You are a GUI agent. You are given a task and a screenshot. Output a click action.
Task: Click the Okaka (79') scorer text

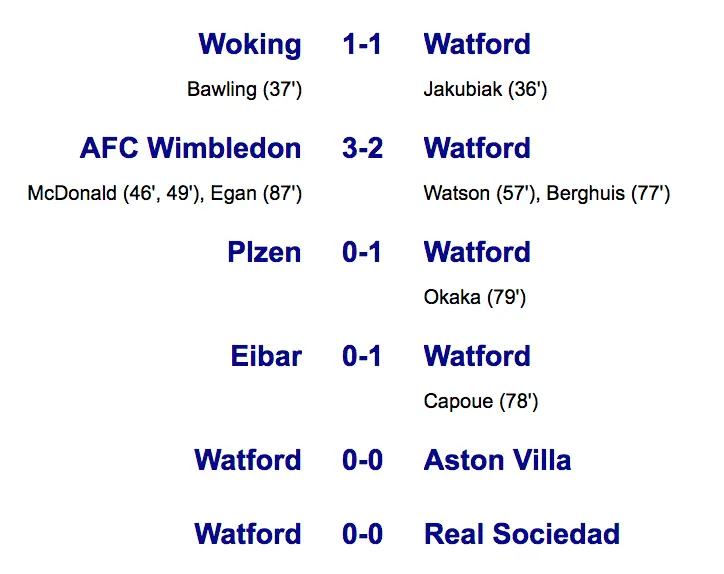[475, 298]
